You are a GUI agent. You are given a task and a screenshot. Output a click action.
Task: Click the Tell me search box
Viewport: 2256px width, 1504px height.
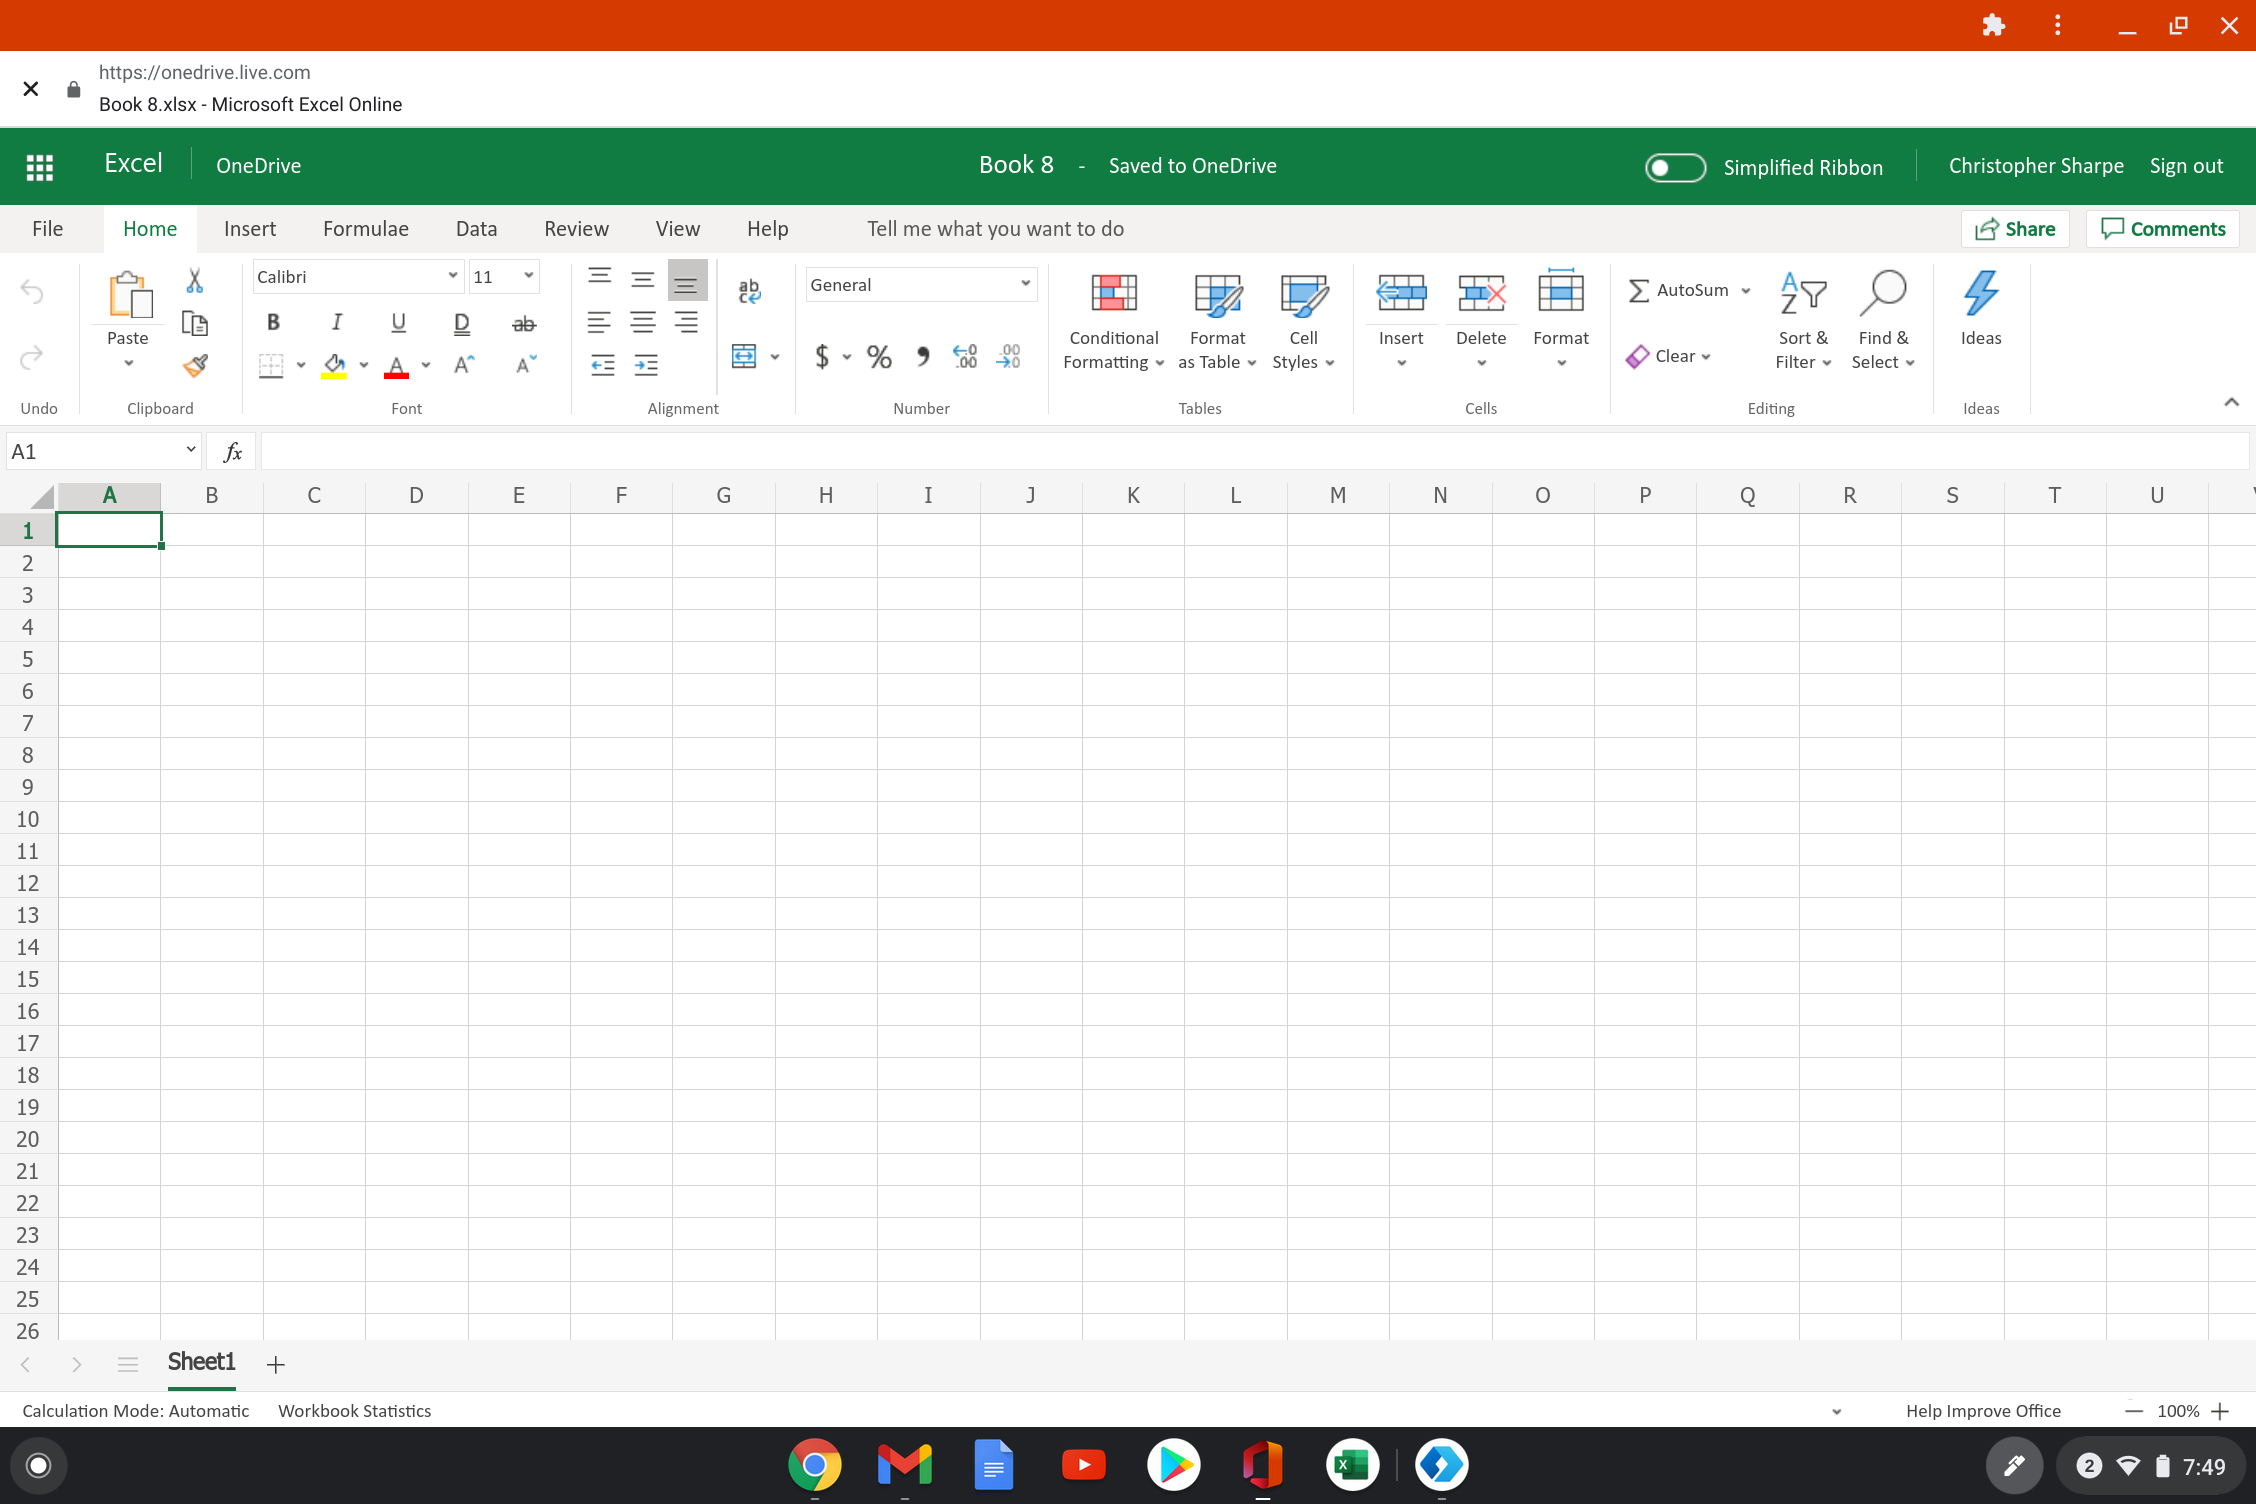[x=995, y=229]
